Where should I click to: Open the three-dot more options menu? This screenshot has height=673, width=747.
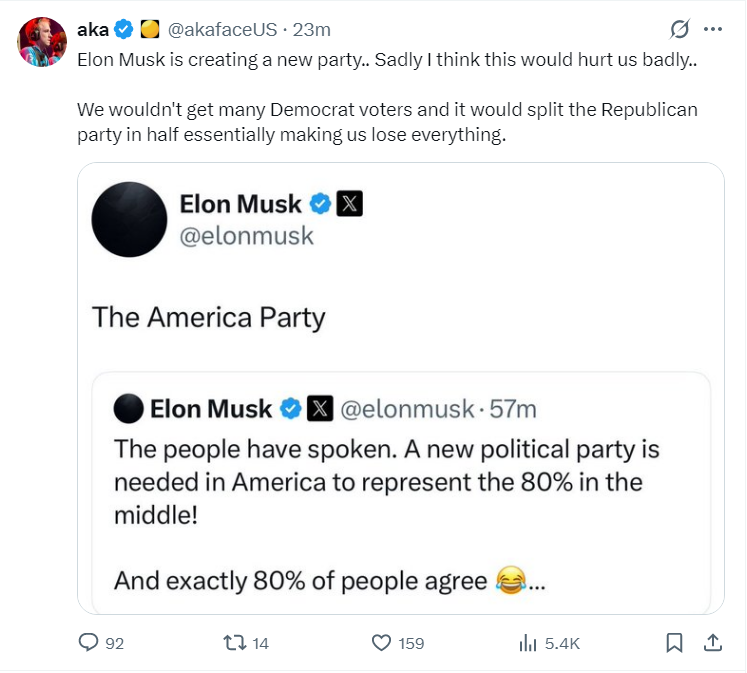(x=713, y=30)
